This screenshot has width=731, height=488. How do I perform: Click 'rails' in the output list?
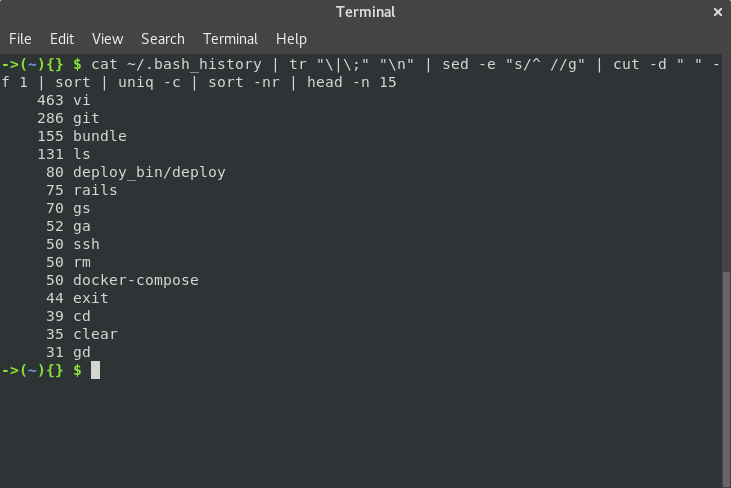(95, 190)
